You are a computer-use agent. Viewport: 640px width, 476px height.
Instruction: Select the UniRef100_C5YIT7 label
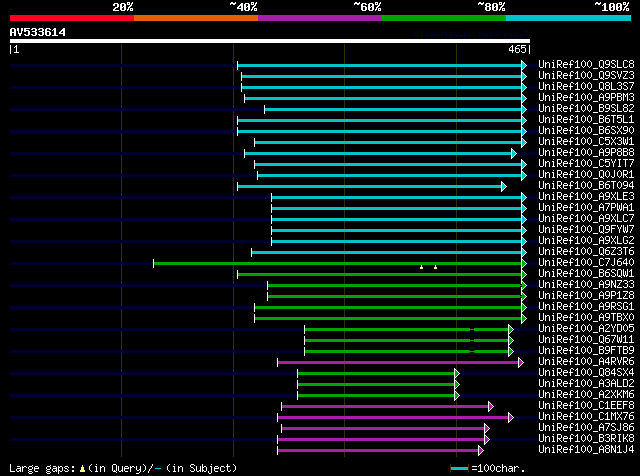[x=586, y=163]
